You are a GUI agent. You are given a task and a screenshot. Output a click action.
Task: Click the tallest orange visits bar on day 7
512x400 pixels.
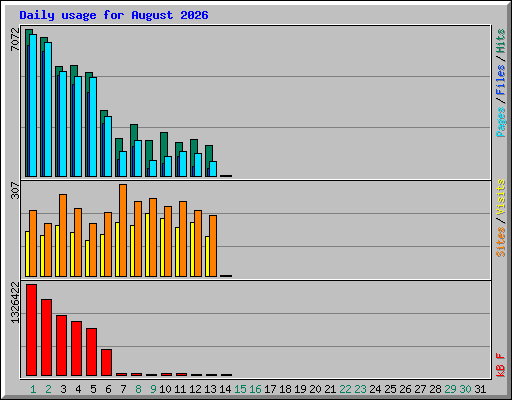(x=123, y=230)
